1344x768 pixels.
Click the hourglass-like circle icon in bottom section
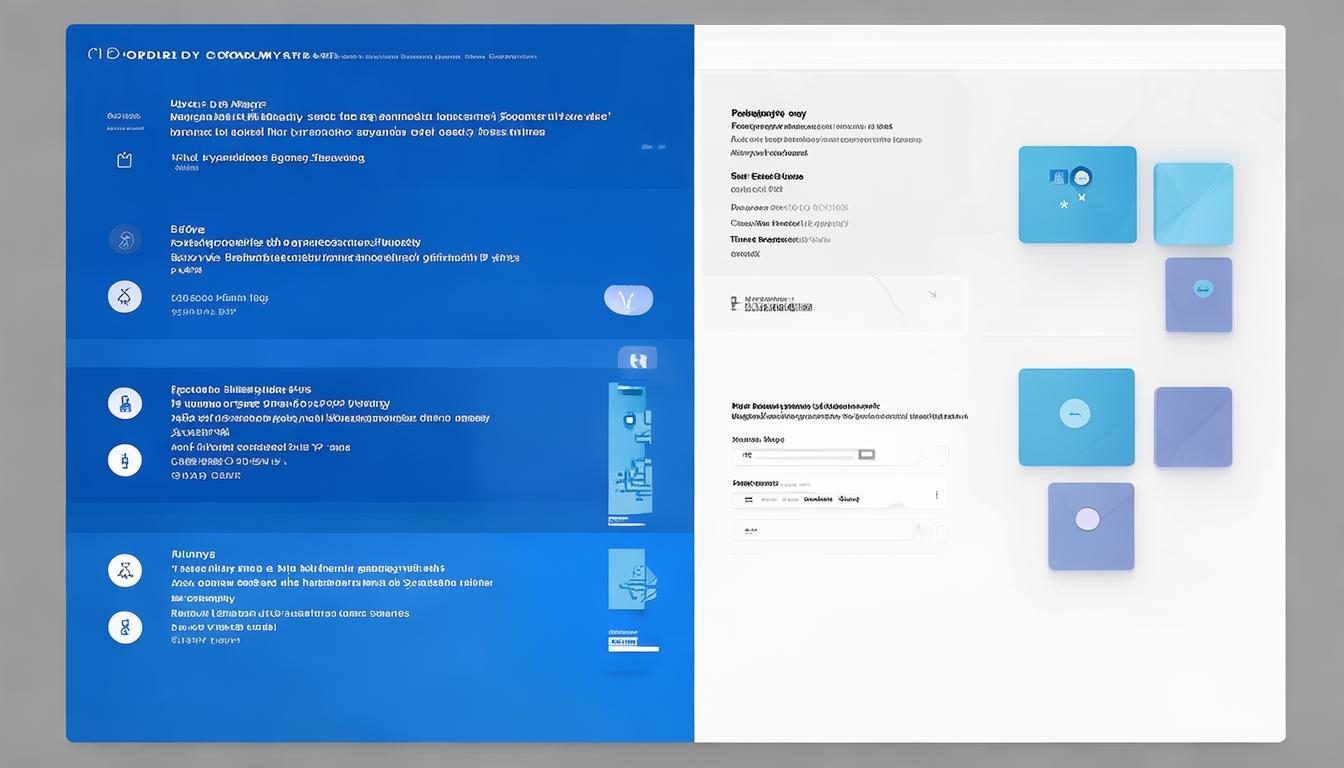[125, 627]
